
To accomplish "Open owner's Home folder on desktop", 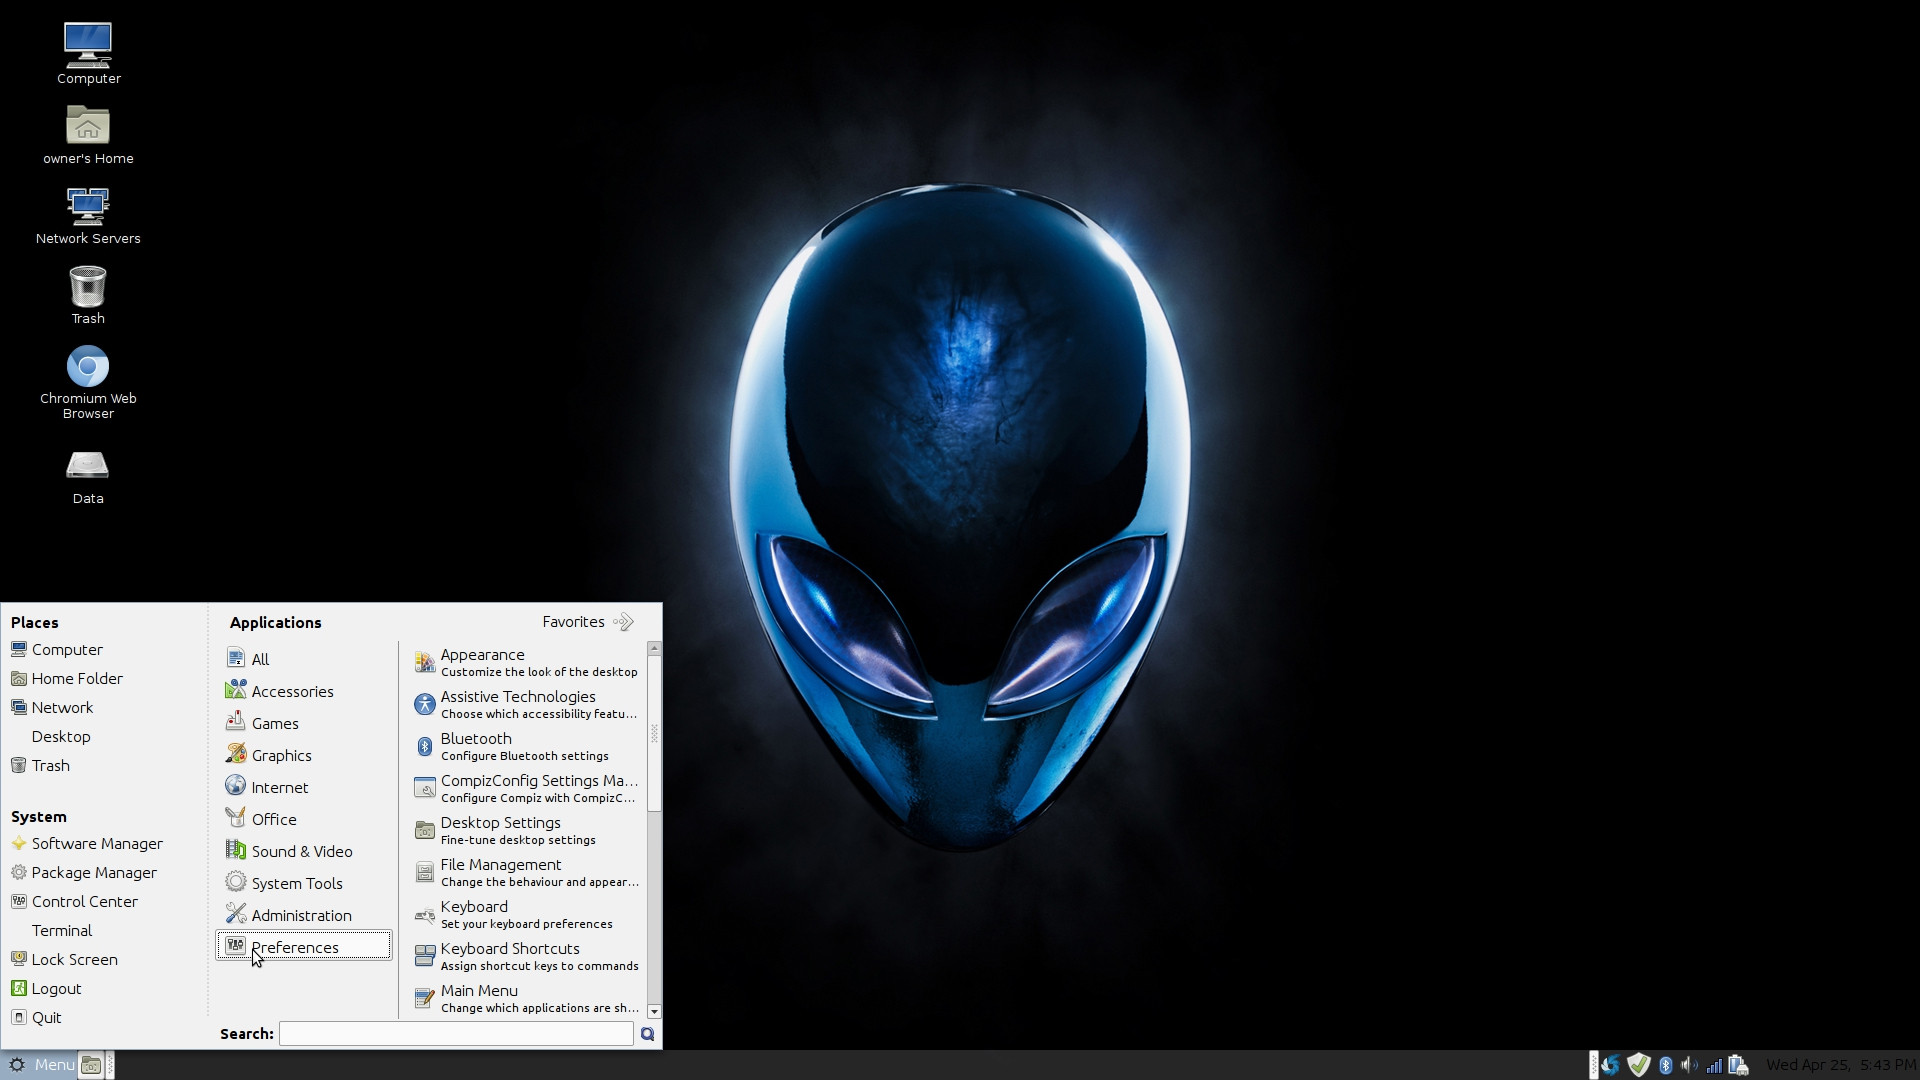I will [88, 134].
